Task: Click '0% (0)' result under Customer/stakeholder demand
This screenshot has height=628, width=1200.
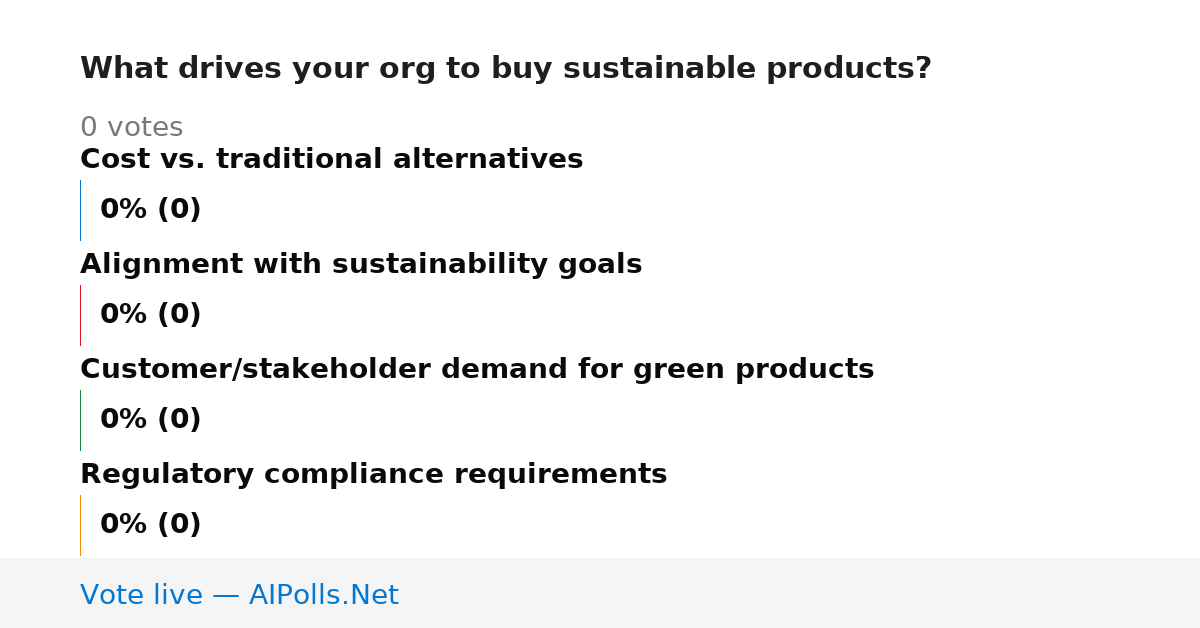Action: click(150, 420)
